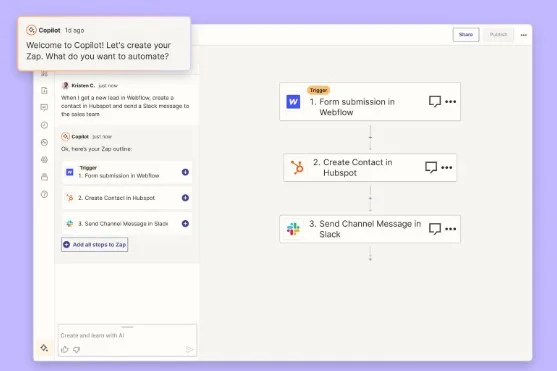Image resolution: width=557 pixels, height=371 pixels.
Task: Add the Form submission in Webflow step via plus
Action: (185, 172)
